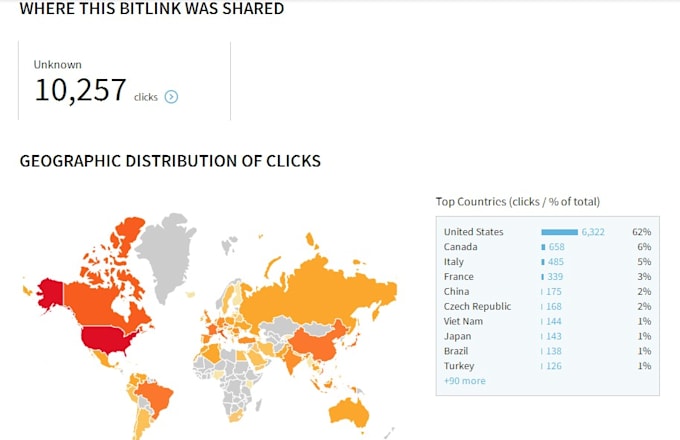Expand the '+90 more' countries list
Viewport: 680px width, 440px height.
[465, 381]
